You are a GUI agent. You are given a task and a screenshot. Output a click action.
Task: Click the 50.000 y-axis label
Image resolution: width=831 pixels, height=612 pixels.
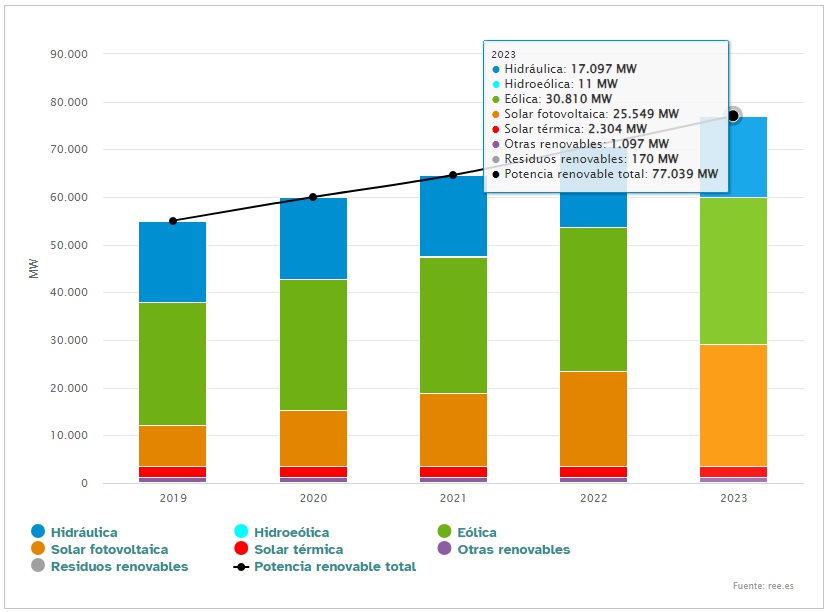point(69,245)
